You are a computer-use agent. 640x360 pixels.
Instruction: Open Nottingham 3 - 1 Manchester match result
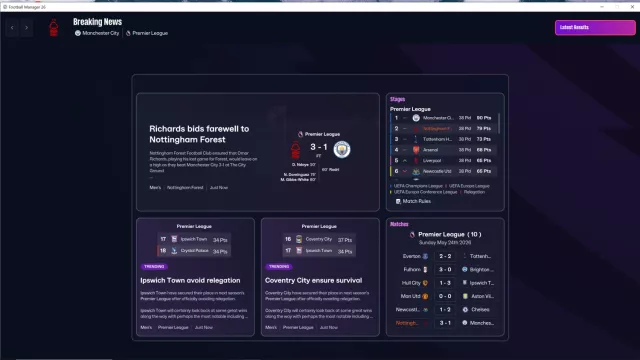pyautogui.click(x=445, y=323)
